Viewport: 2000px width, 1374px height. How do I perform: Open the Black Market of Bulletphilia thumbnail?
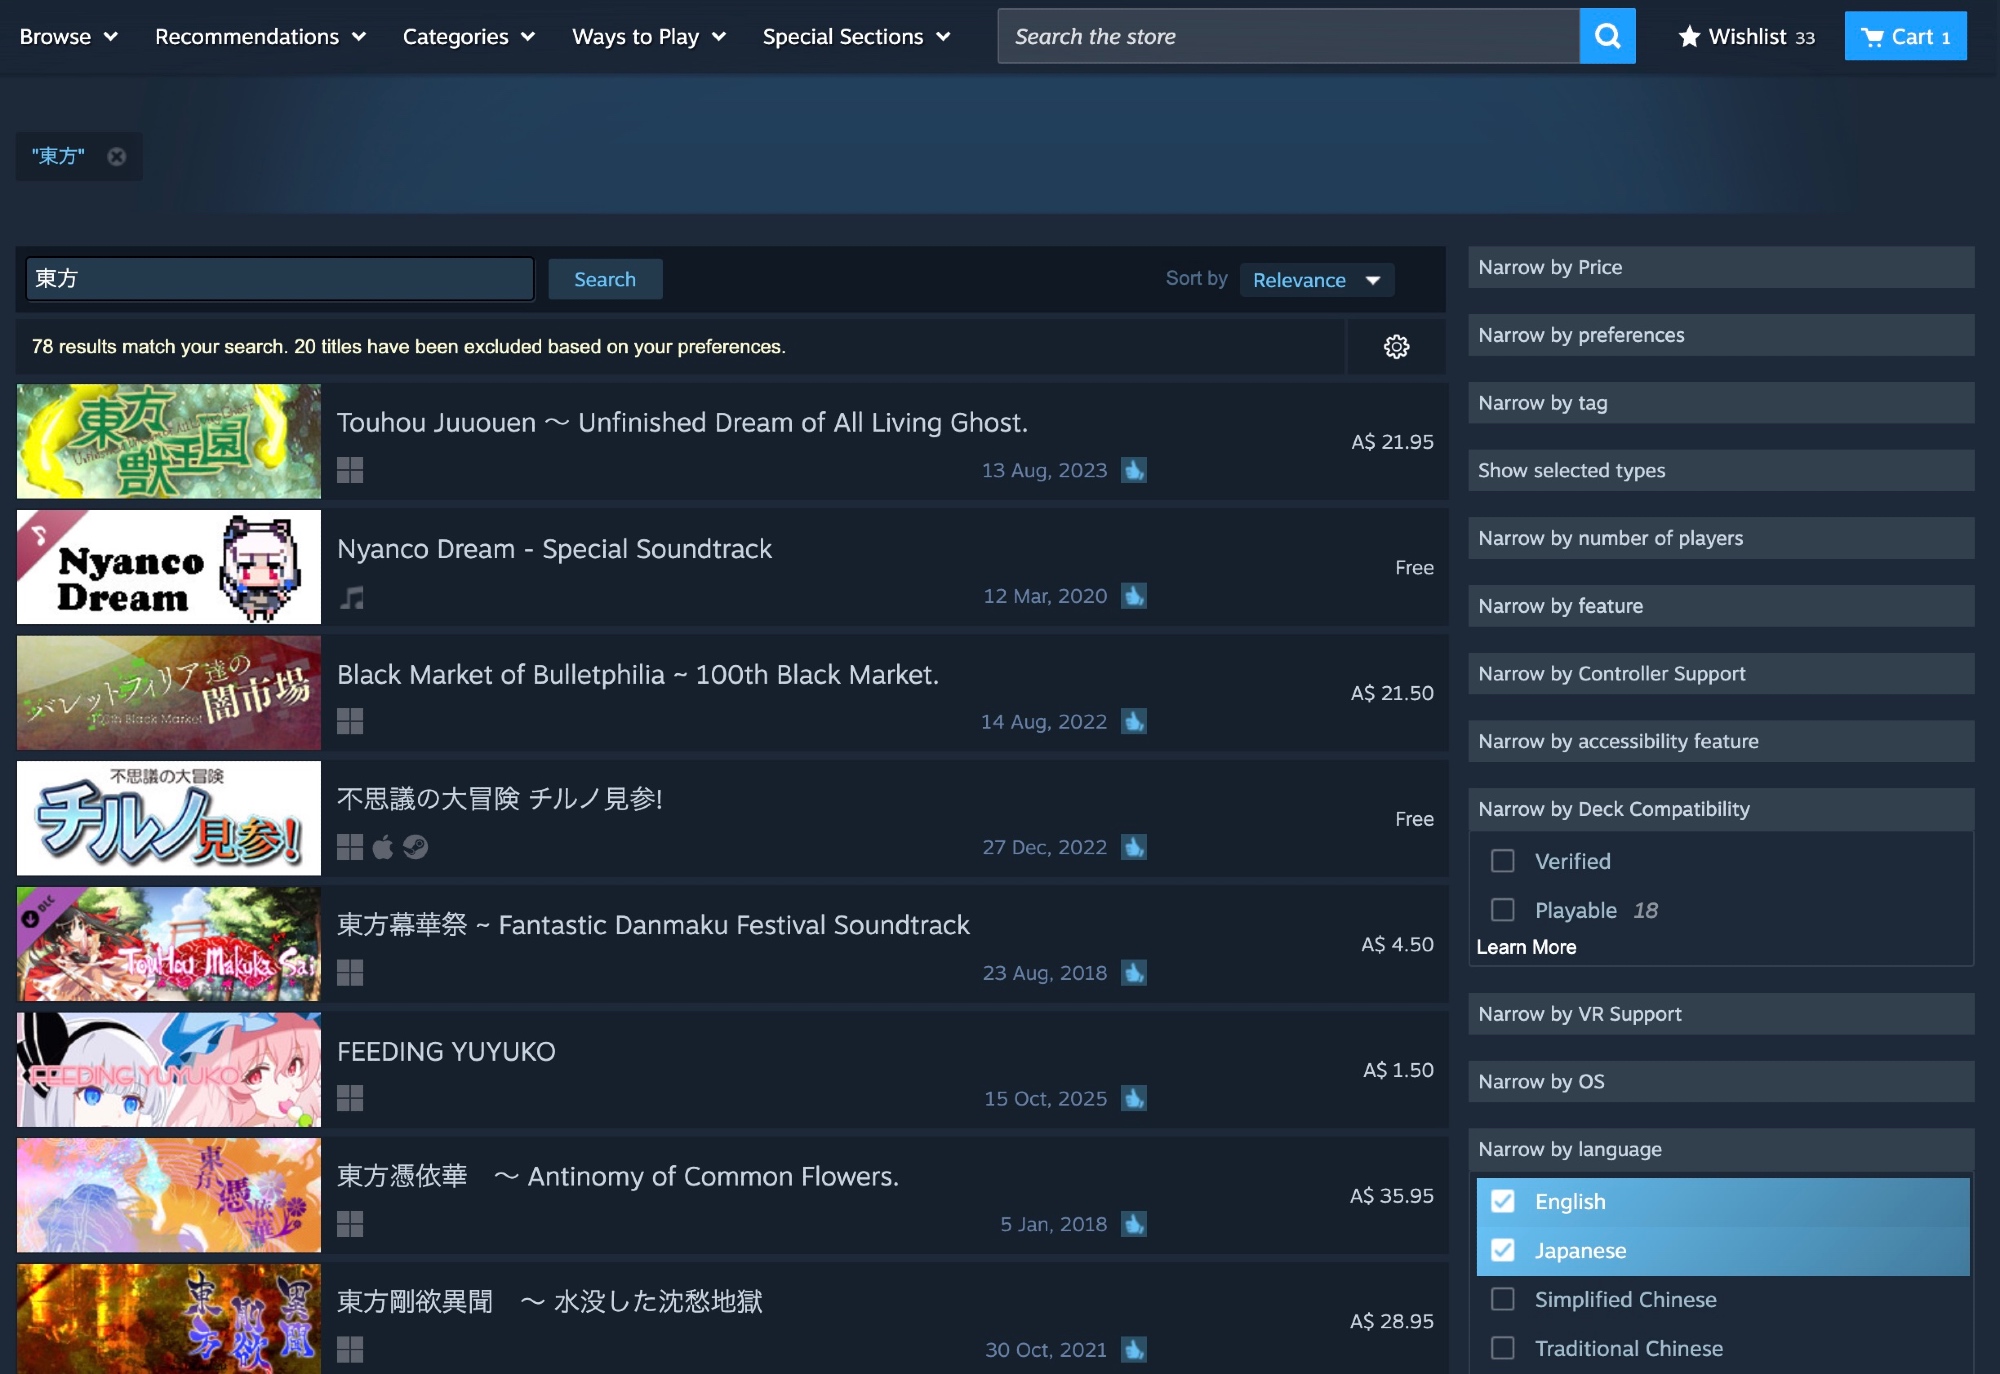[169, 693]
